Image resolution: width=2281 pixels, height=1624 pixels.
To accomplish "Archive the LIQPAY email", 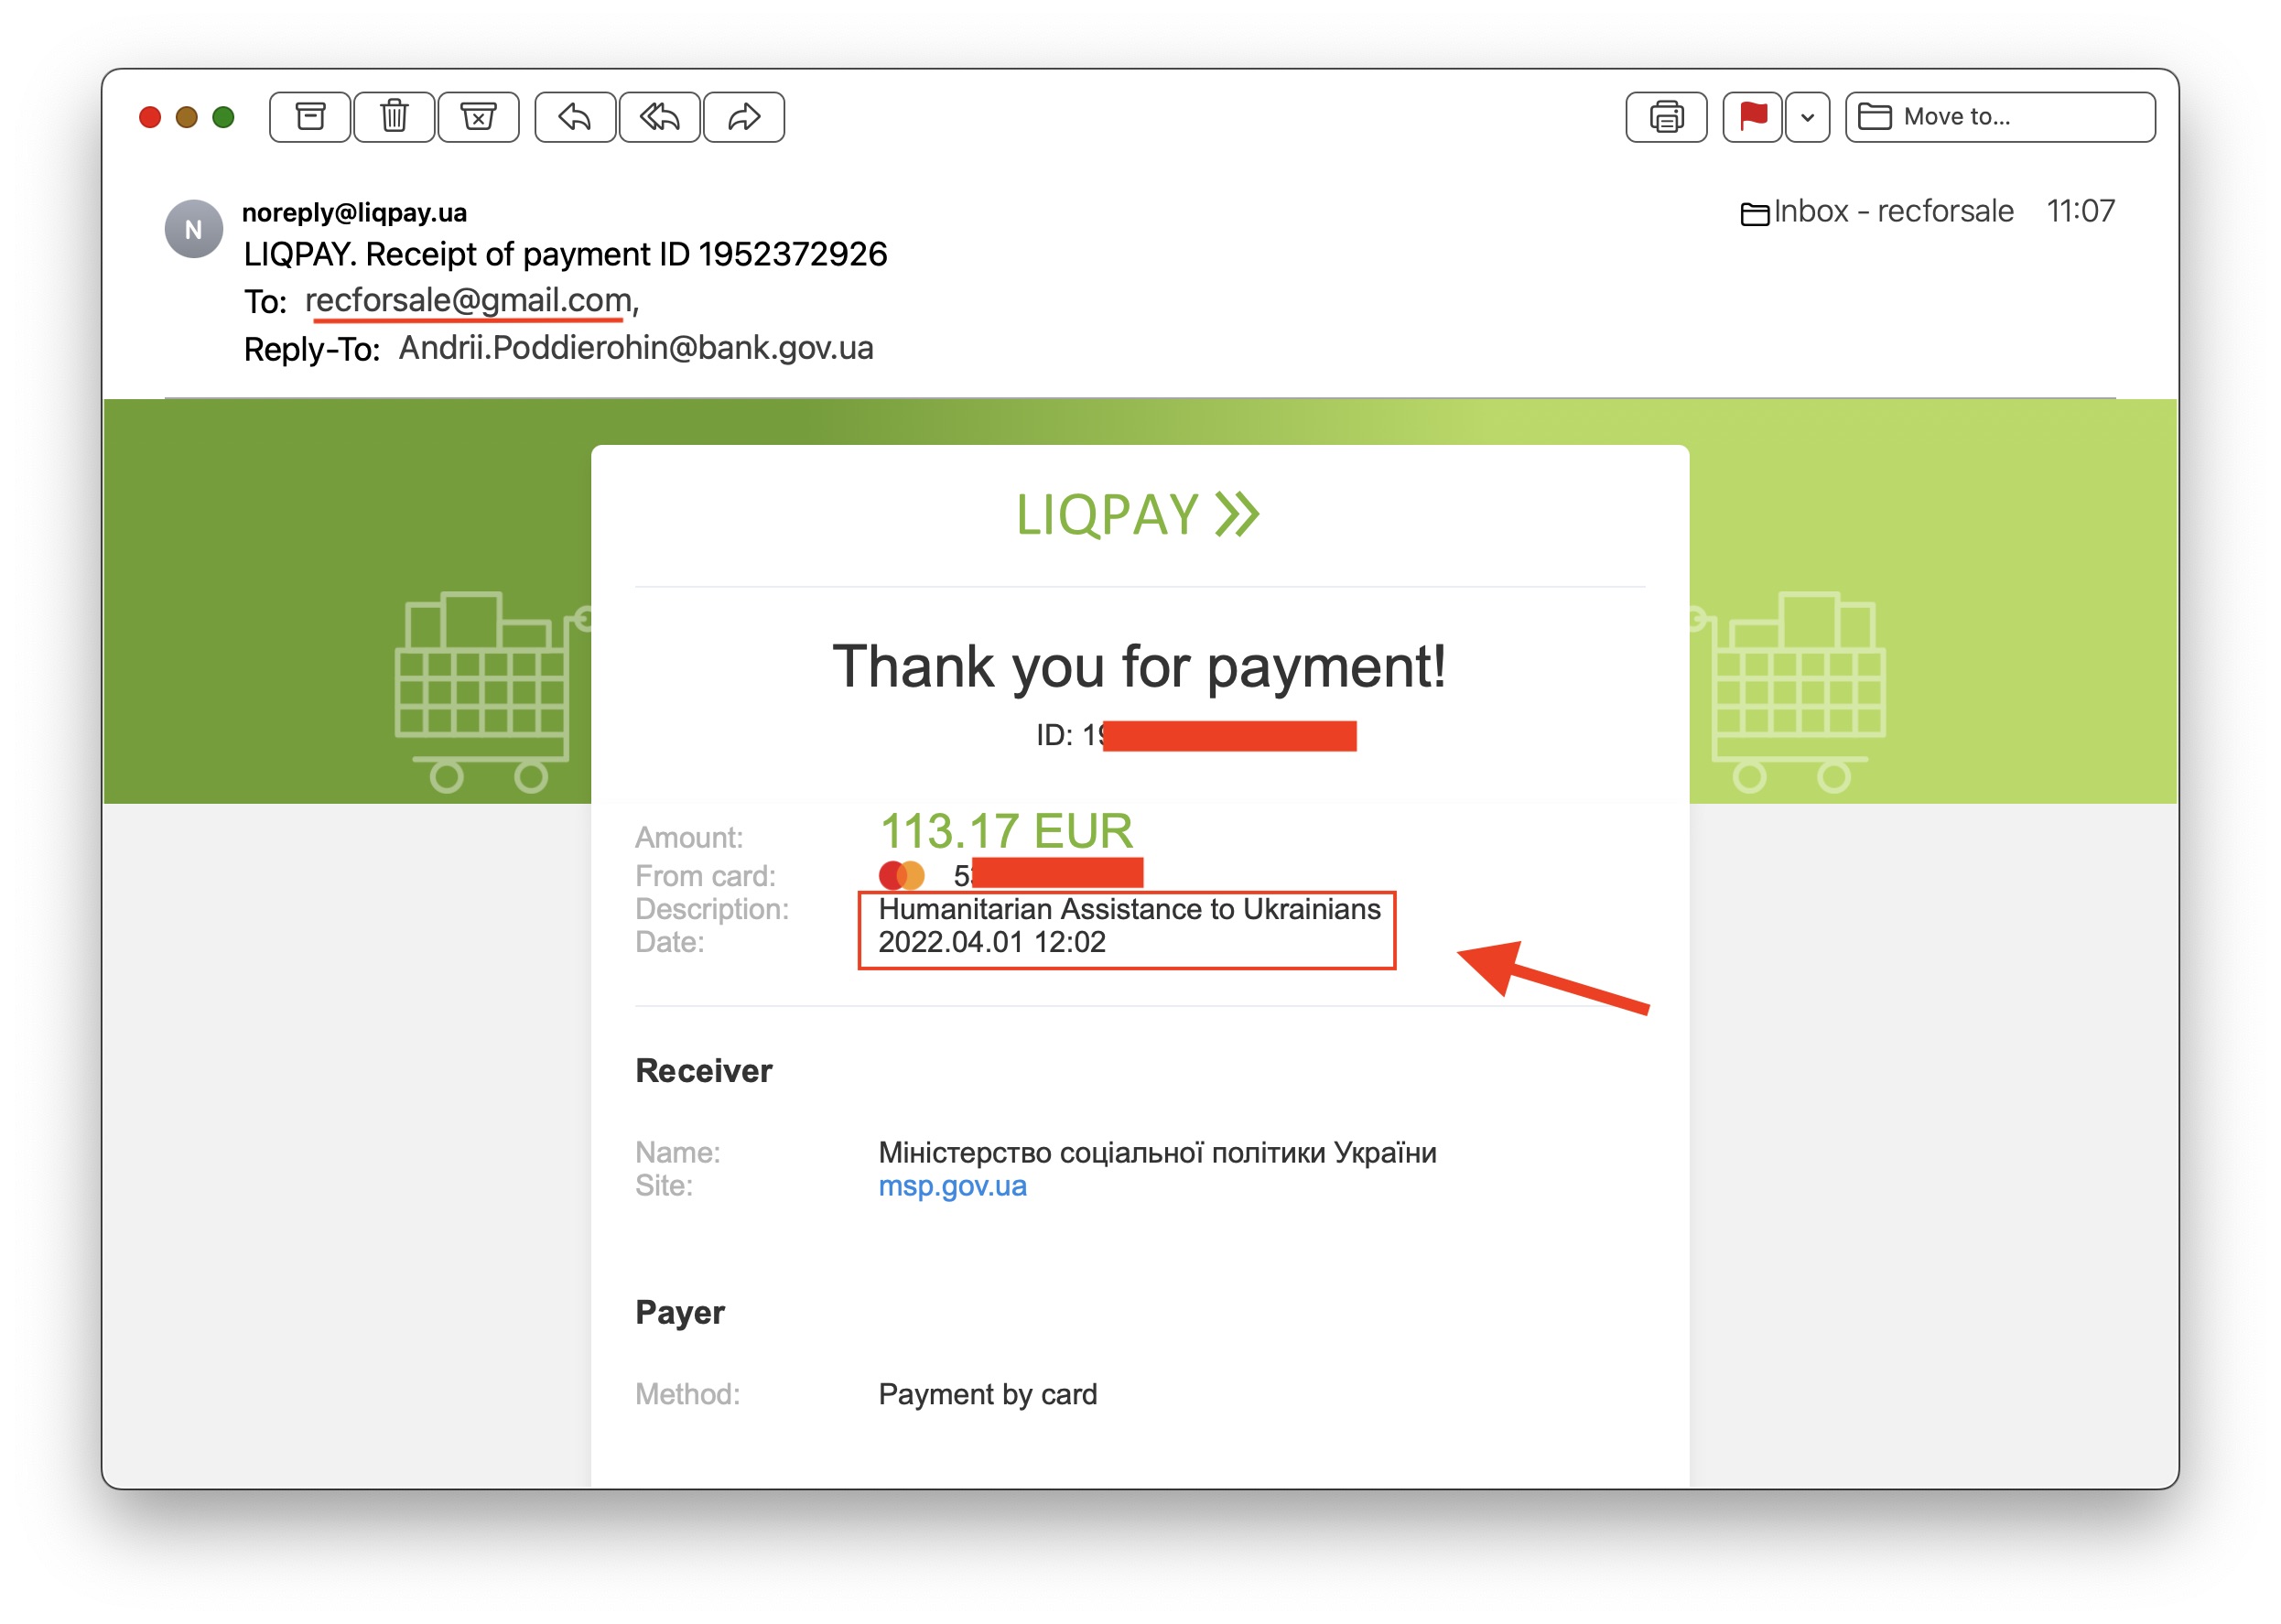I will click(310, 116).
